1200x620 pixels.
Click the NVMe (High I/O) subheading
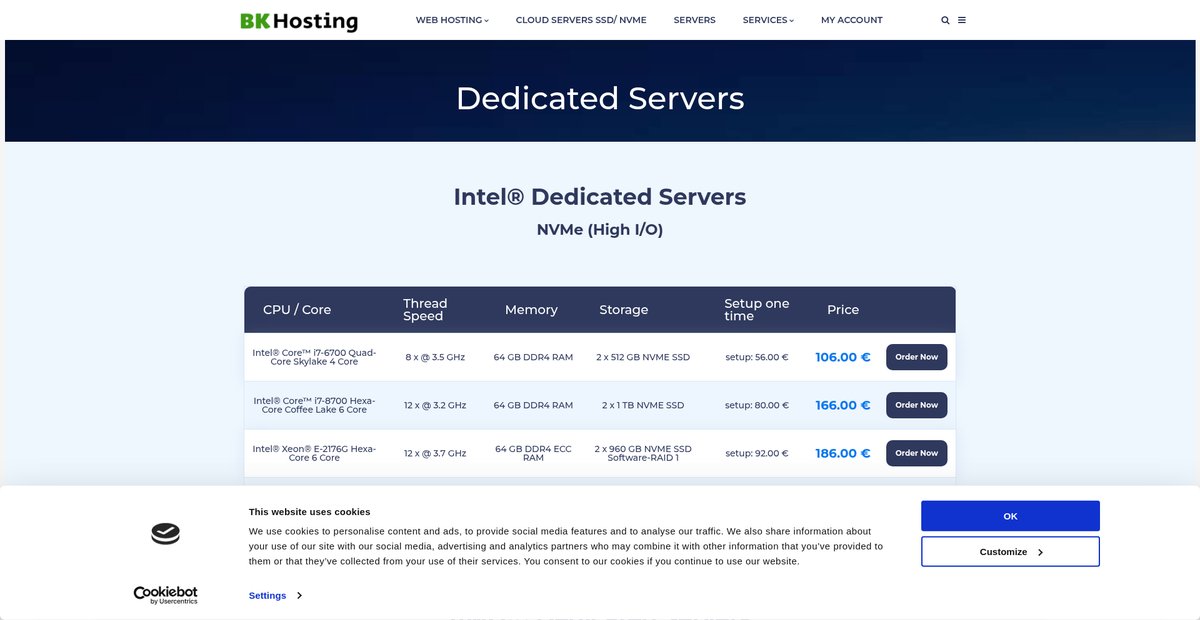600,229
